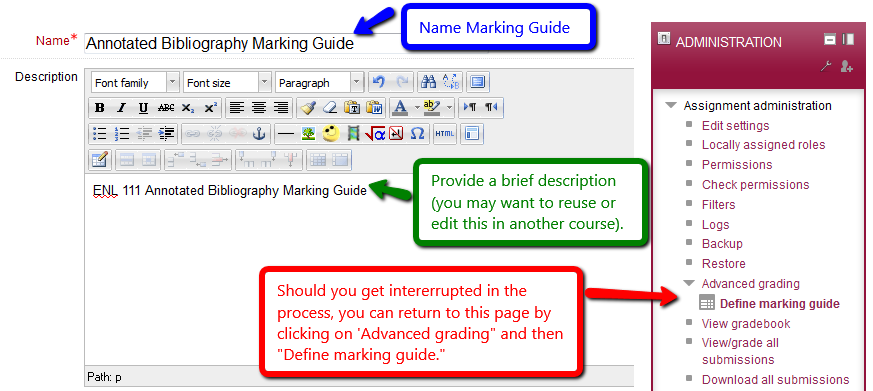The width and height of the screenshot is (873, 391).
Task: Apply italic formatting in editor toolbar
Action: pyautogui.click(x=121, y=108)
